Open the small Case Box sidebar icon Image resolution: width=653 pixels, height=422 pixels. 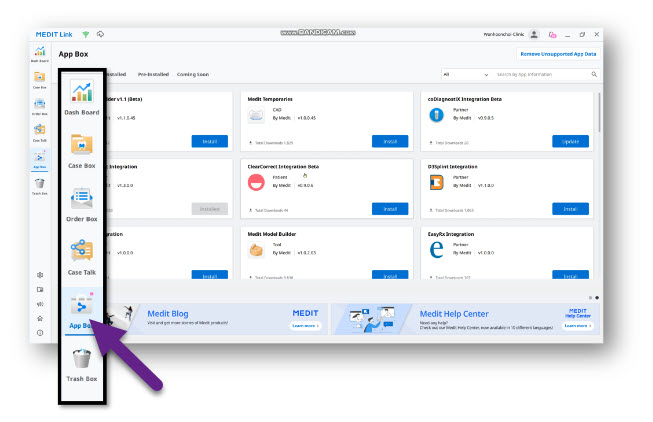click(x=40, y=79)
